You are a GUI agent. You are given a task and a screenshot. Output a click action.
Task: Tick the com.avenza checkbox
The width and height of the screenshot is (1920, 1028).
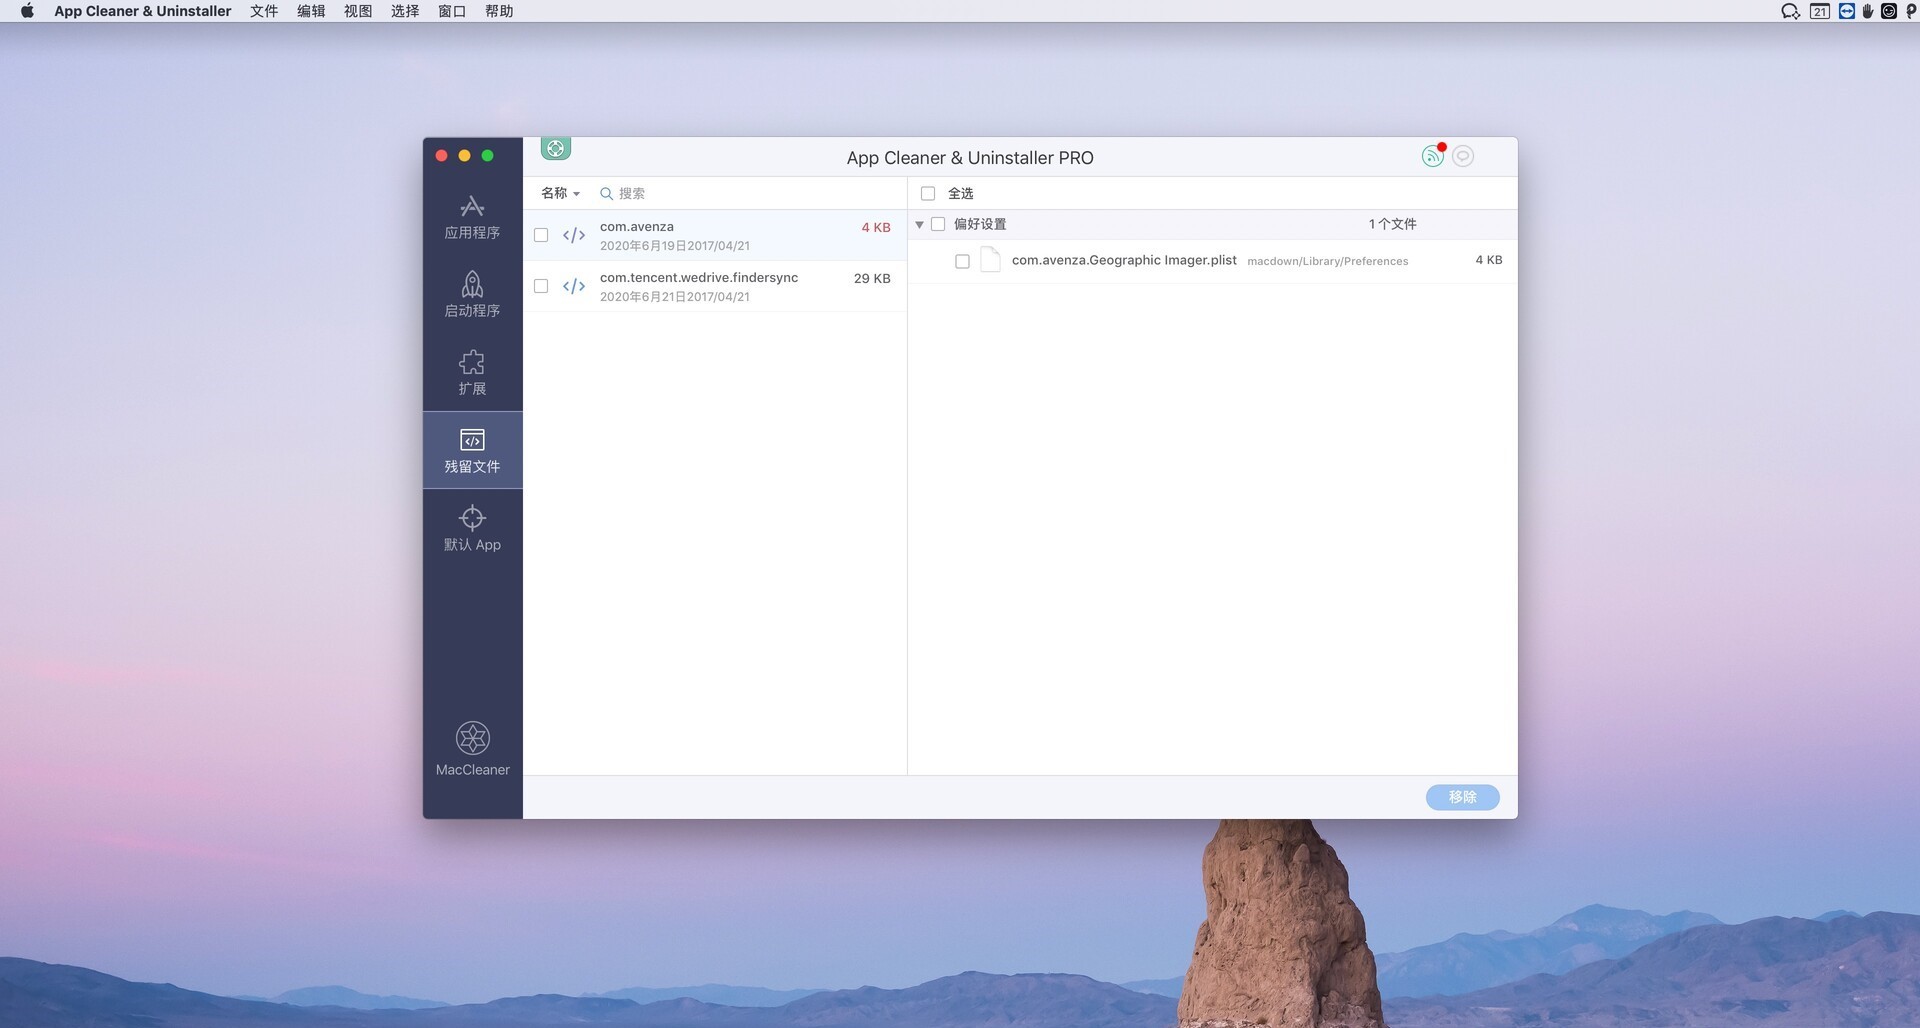pyautogui.click(x=541, y=235)
